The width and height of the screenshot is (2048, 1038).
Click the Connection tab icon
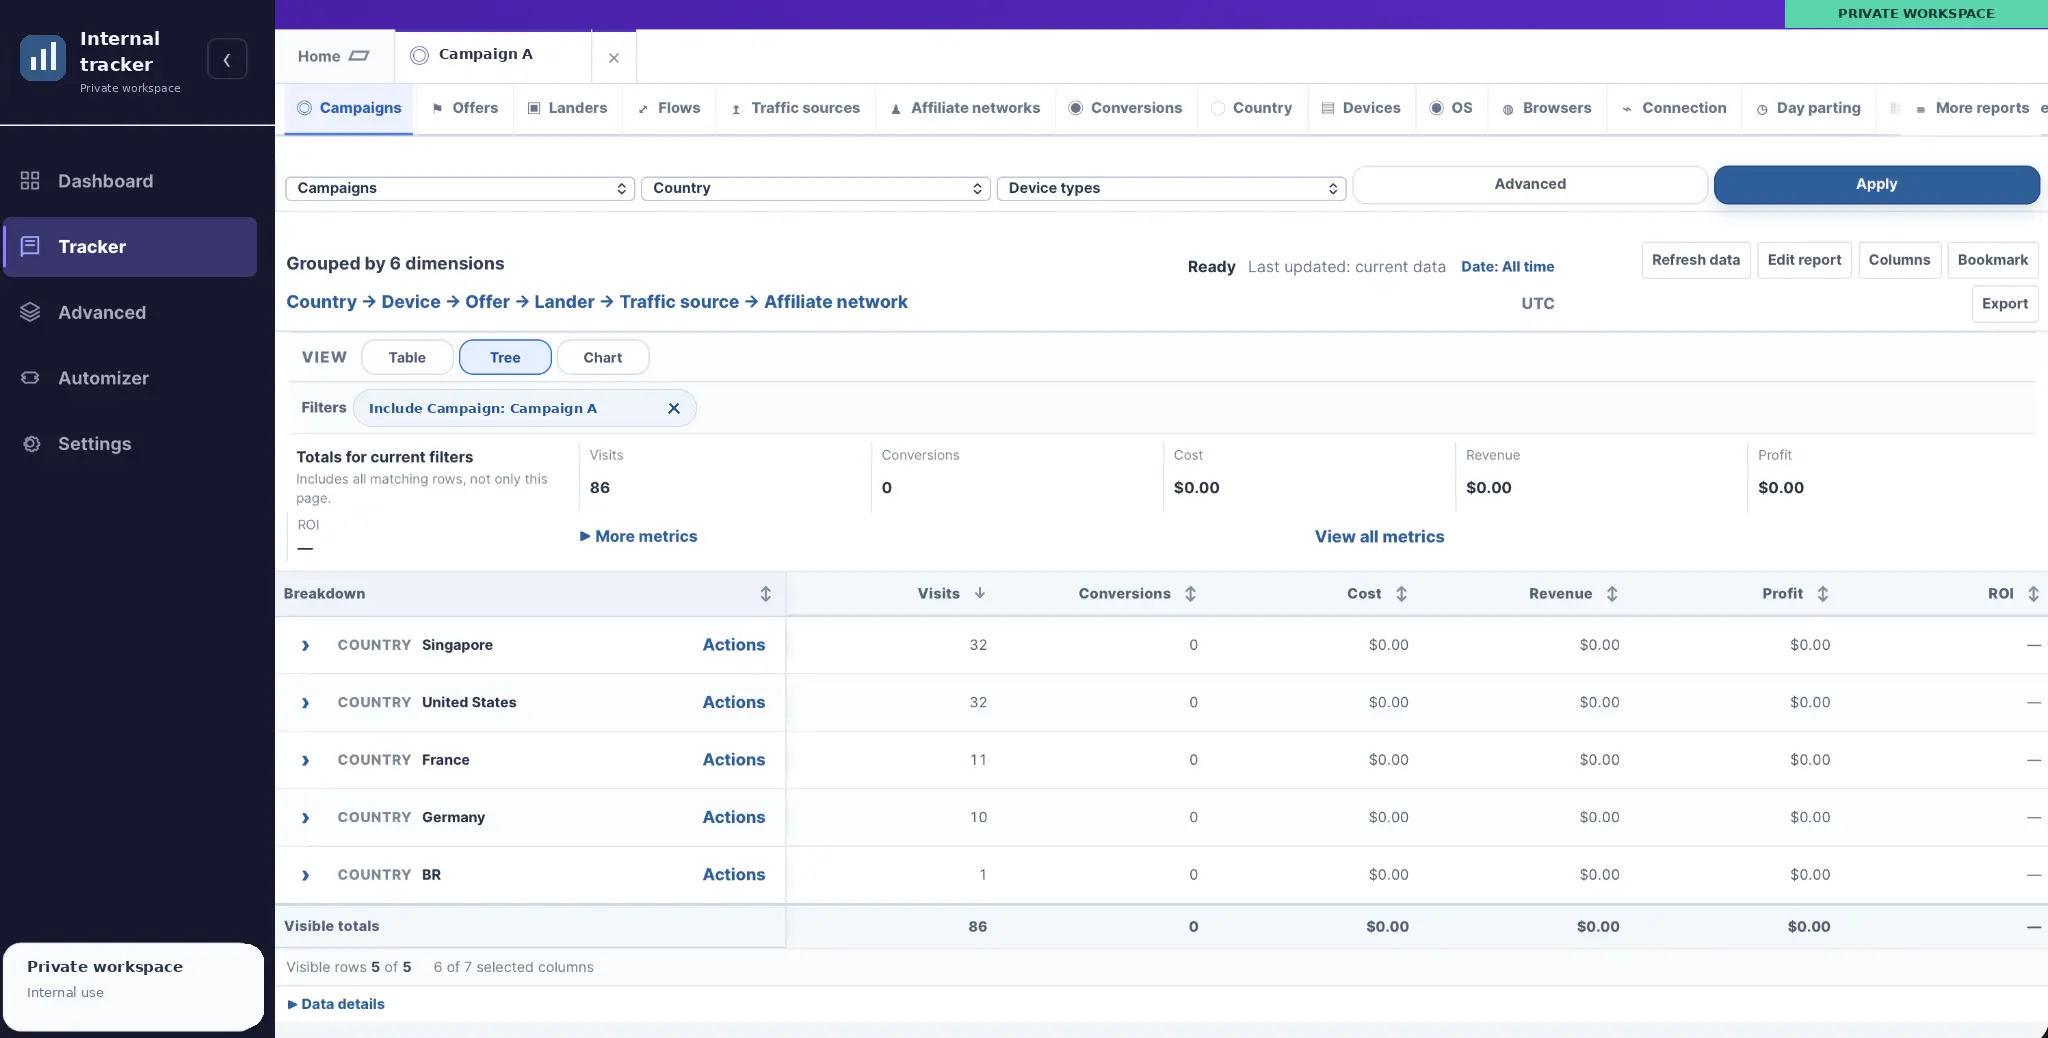pos(1627,109)
